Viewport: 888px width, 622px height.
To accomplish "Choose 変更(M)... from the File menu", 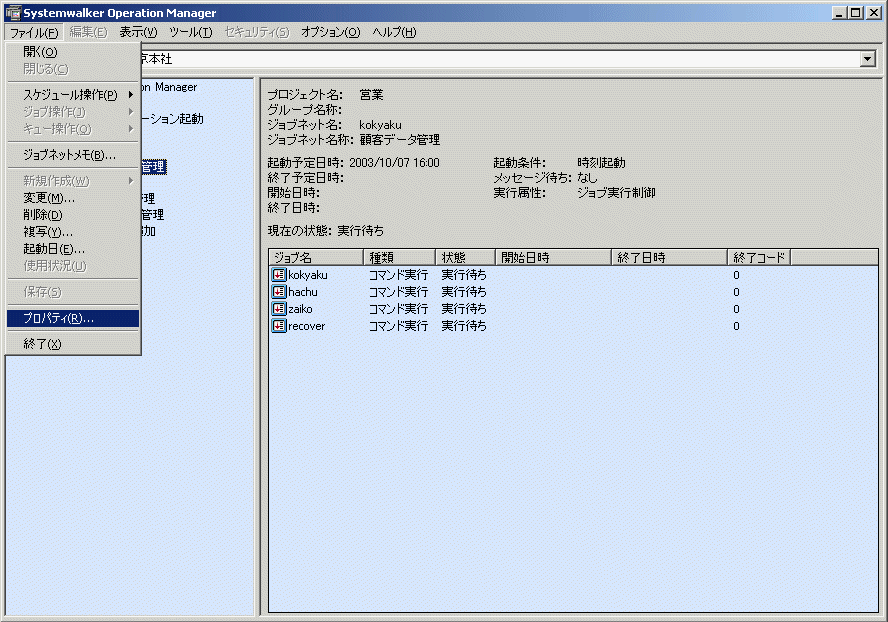I will (x=72, y=198).
